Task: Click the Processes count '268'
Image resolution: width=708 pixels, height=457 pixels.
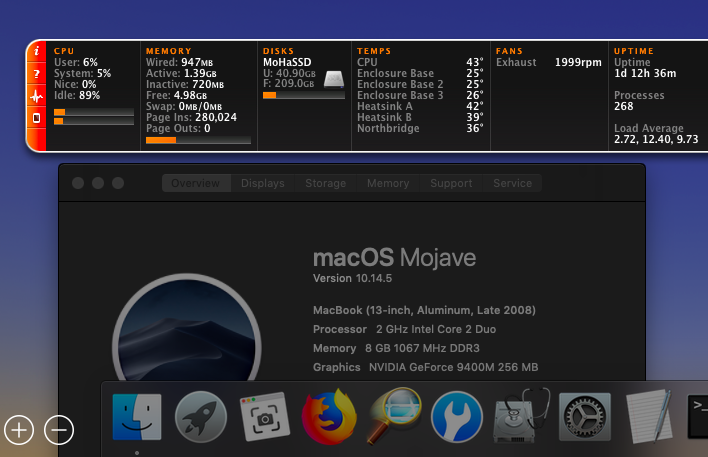Action: pyautogui.click(x=624, y=107)
